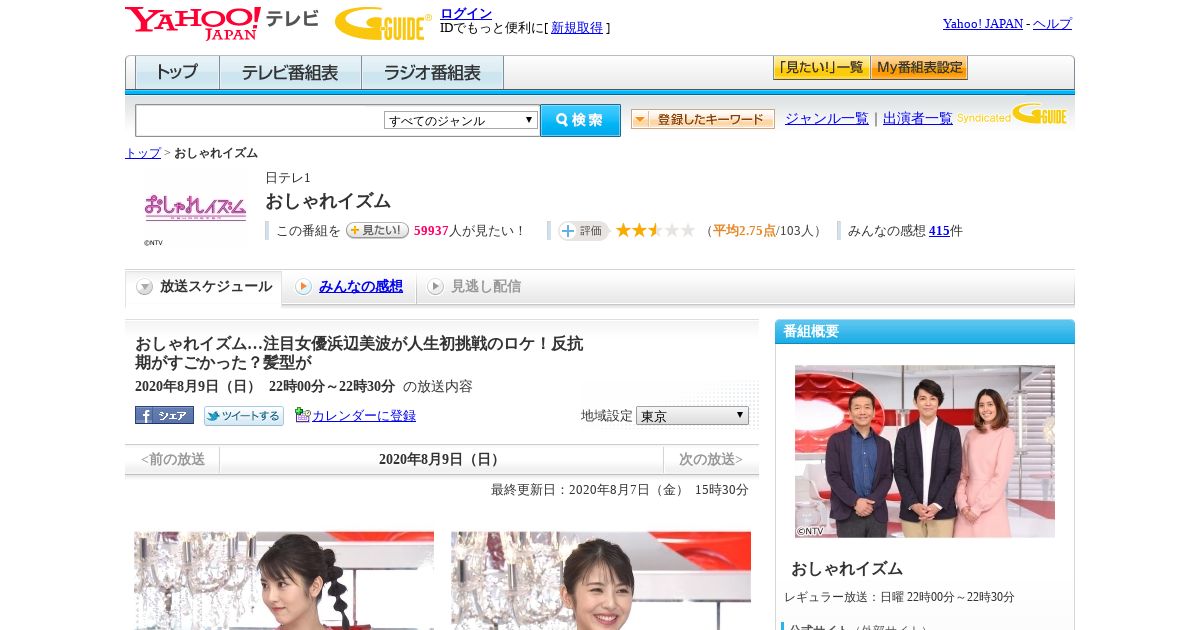
Task: Open the テレビ番組表 tab
Action: point(290,73)
